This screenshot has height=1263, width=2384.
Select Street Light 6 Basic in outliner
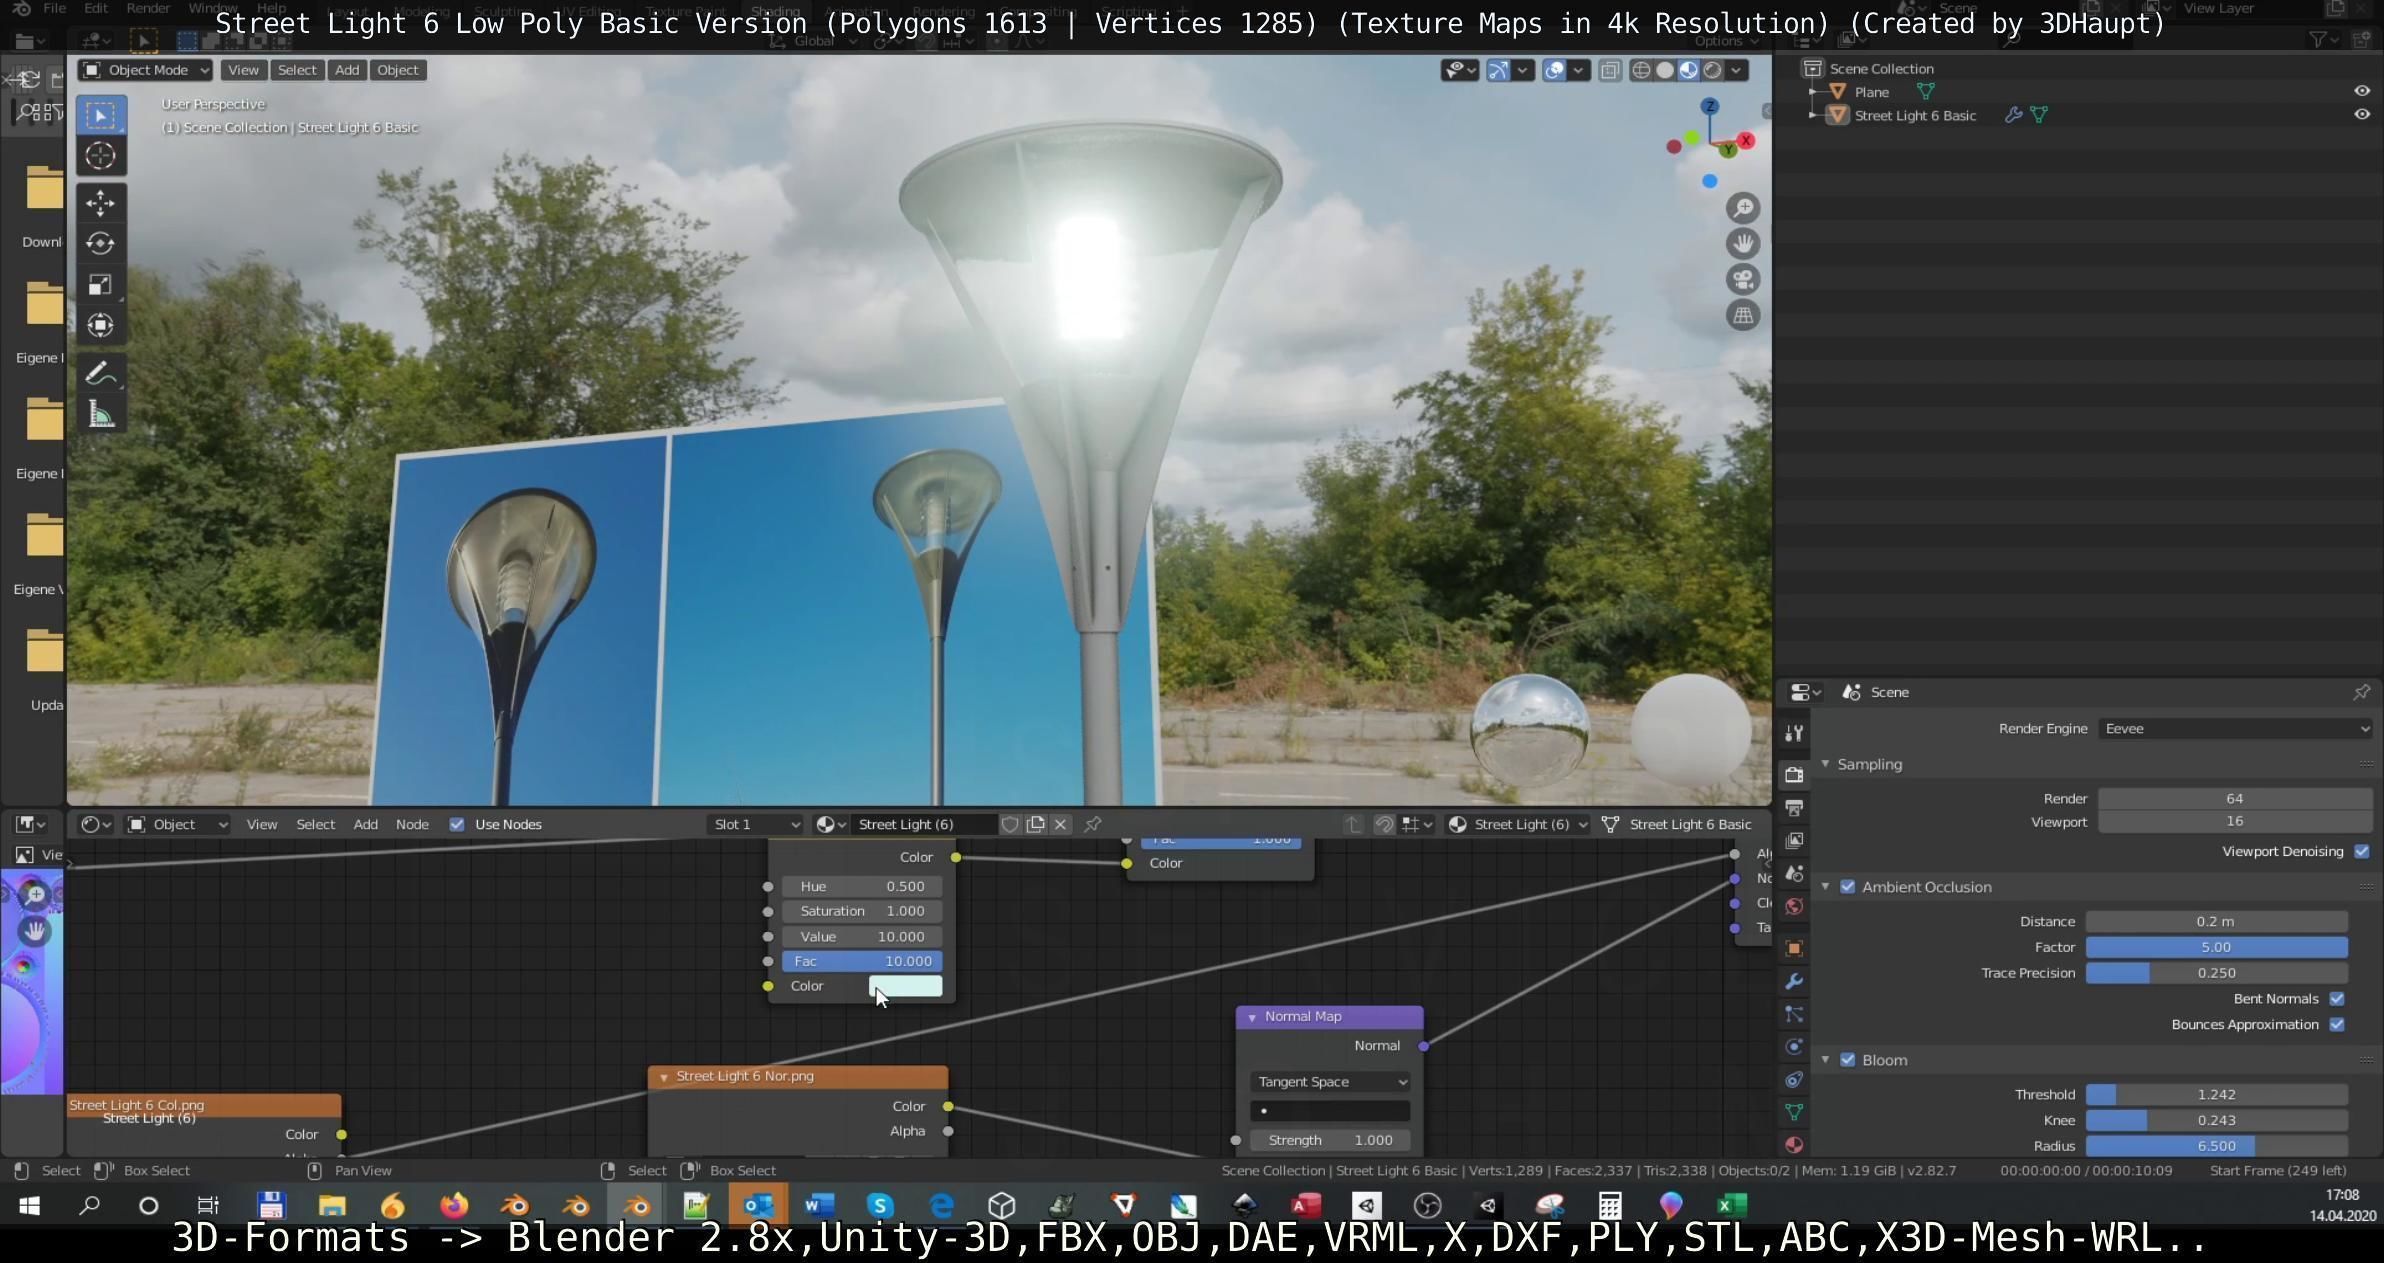(1915, 115)
